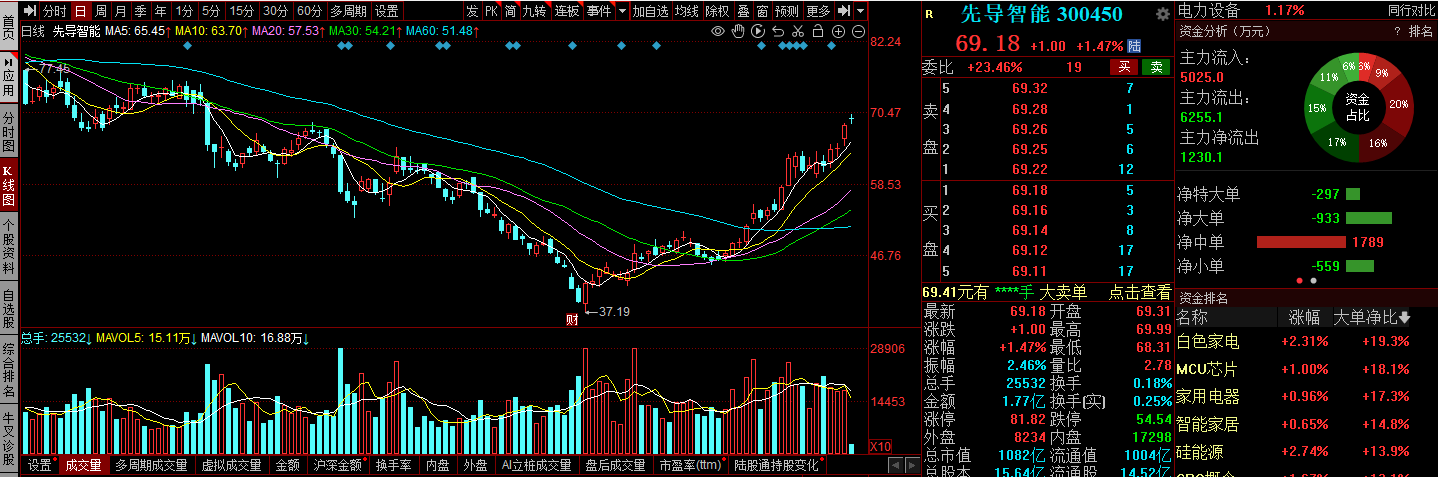
Task: Click the eye icon to show/hide chart indicators
Action: 717,32
